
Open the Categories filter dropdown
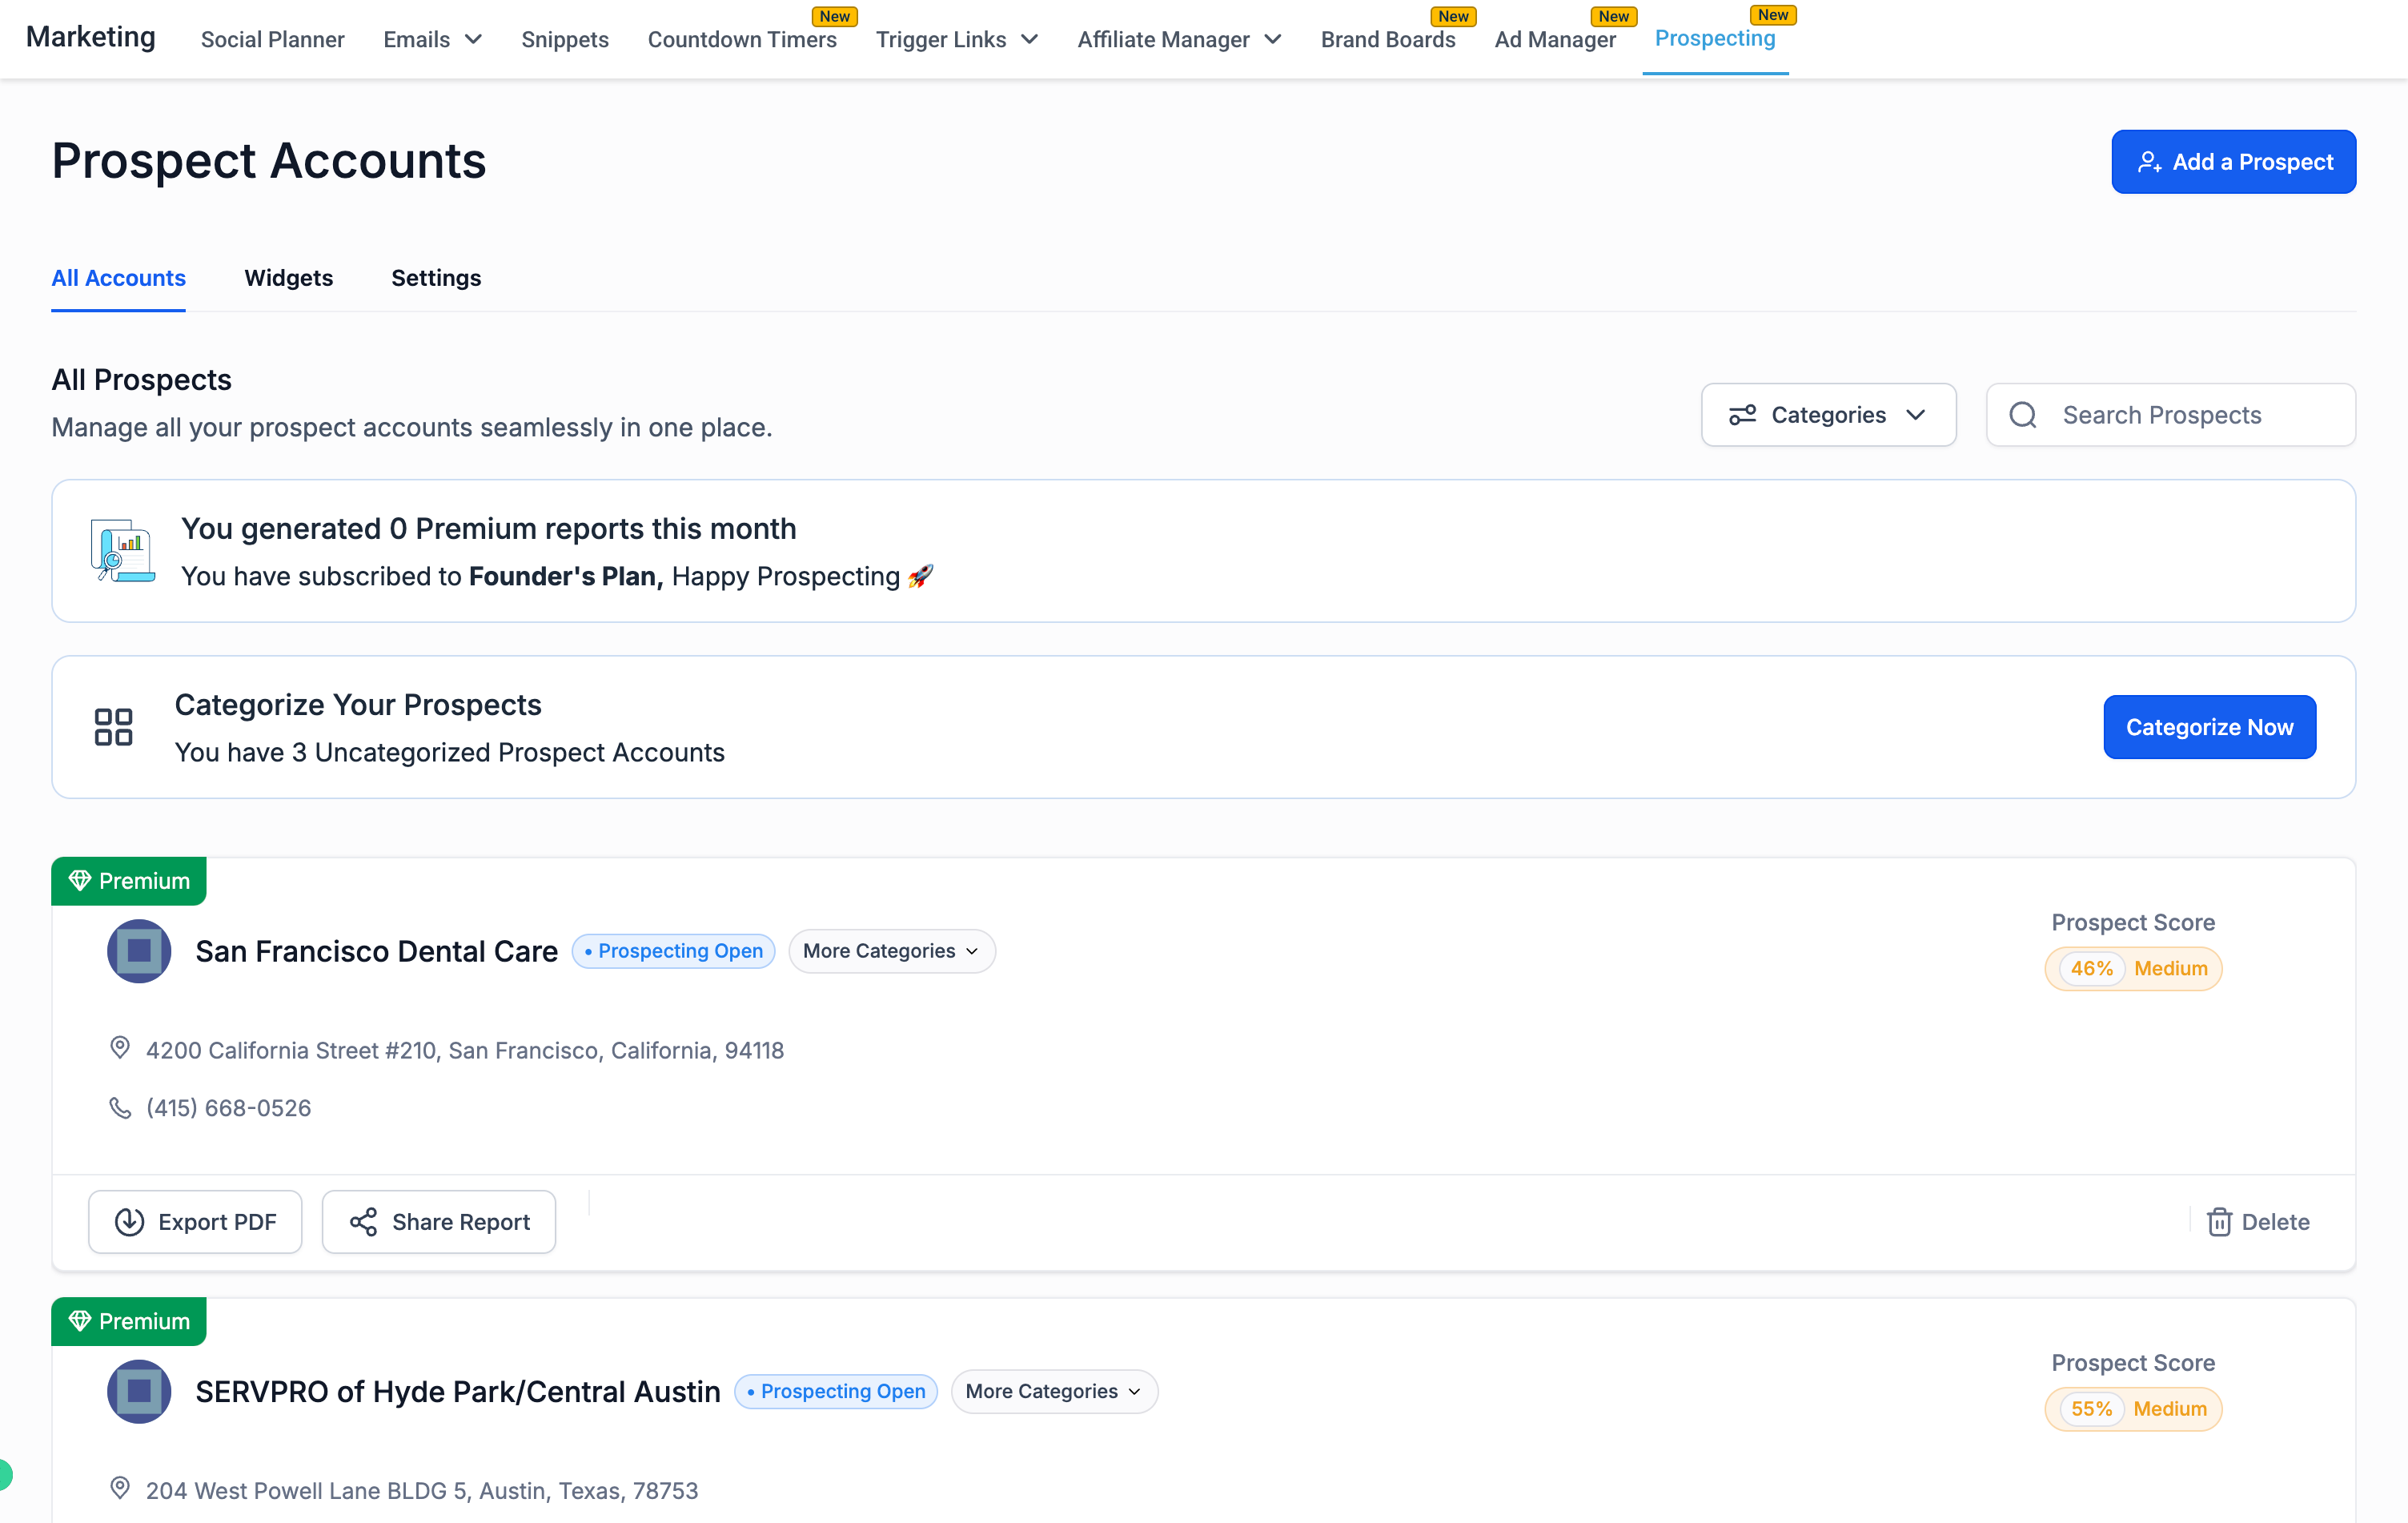point(1828,415)
